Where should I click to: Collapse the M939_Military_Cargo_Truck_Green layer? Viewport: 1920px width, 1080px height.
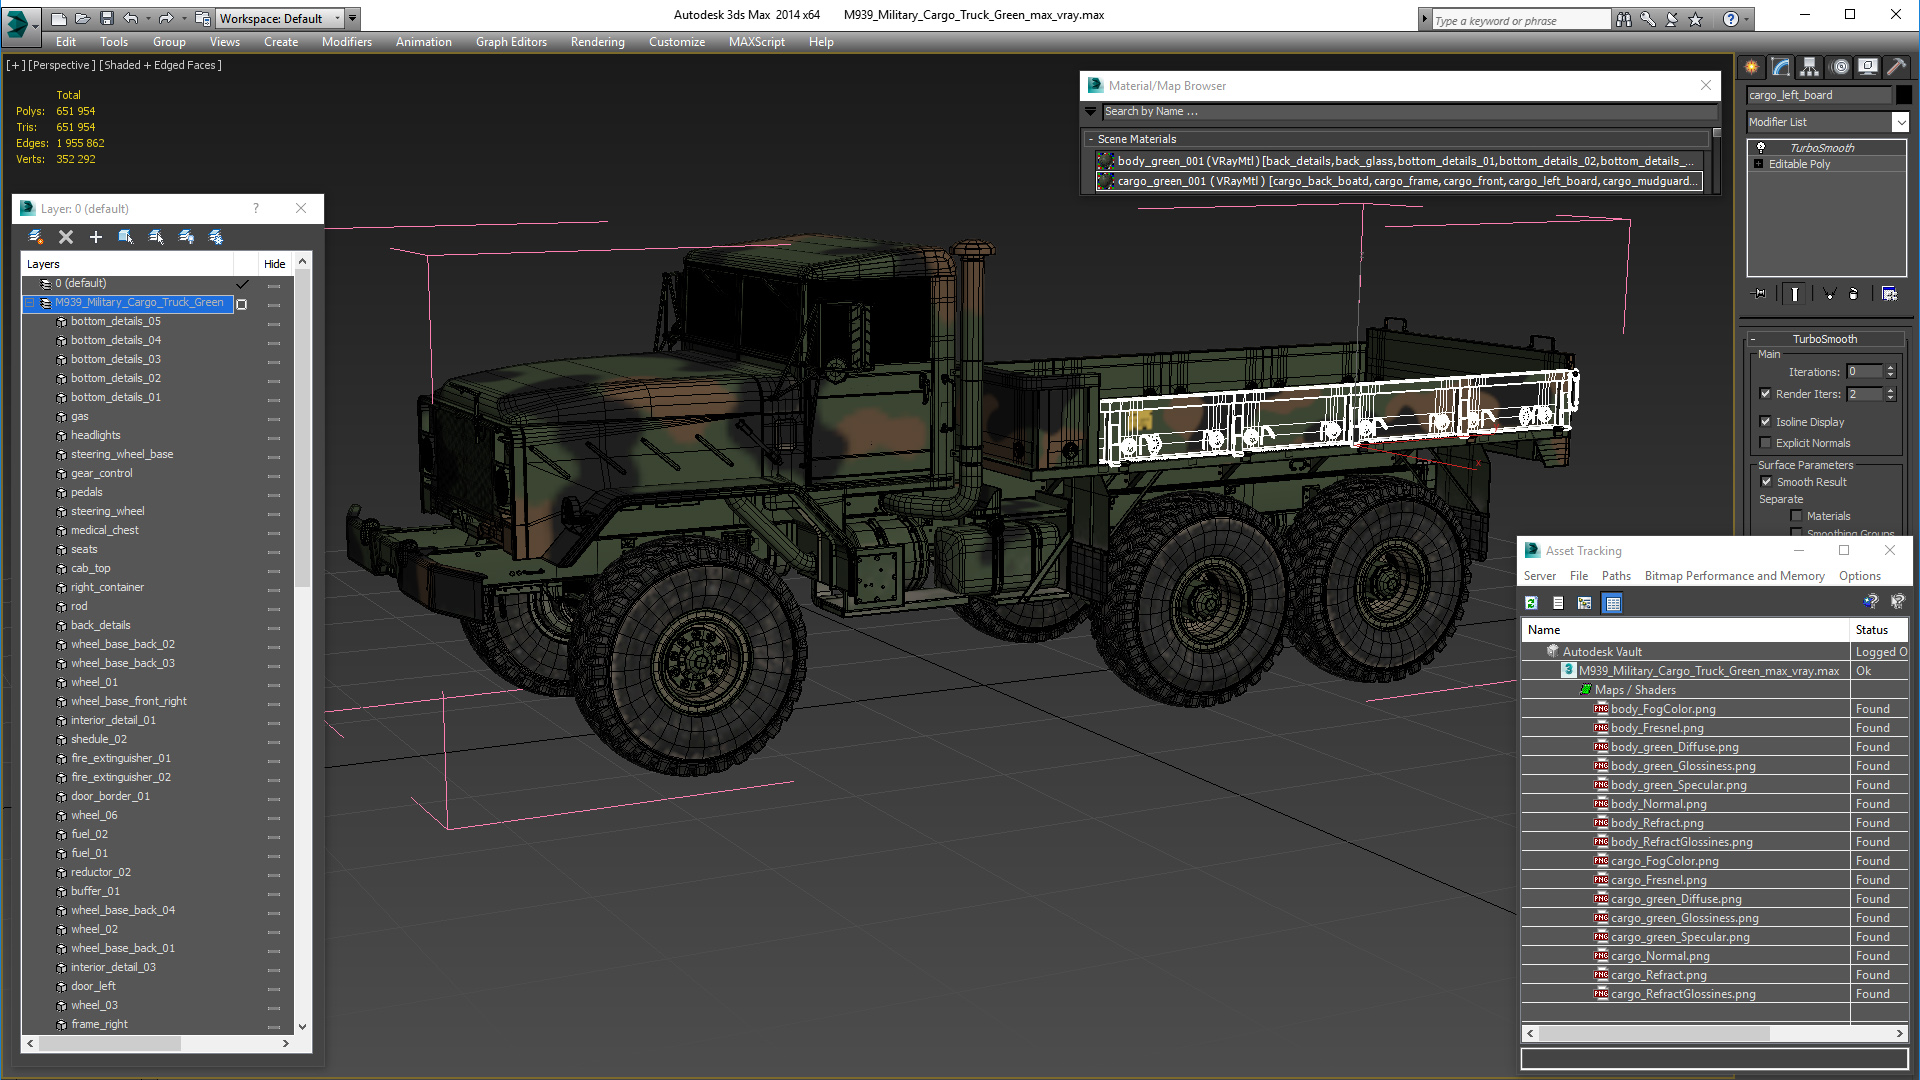[x=30, y=303]
